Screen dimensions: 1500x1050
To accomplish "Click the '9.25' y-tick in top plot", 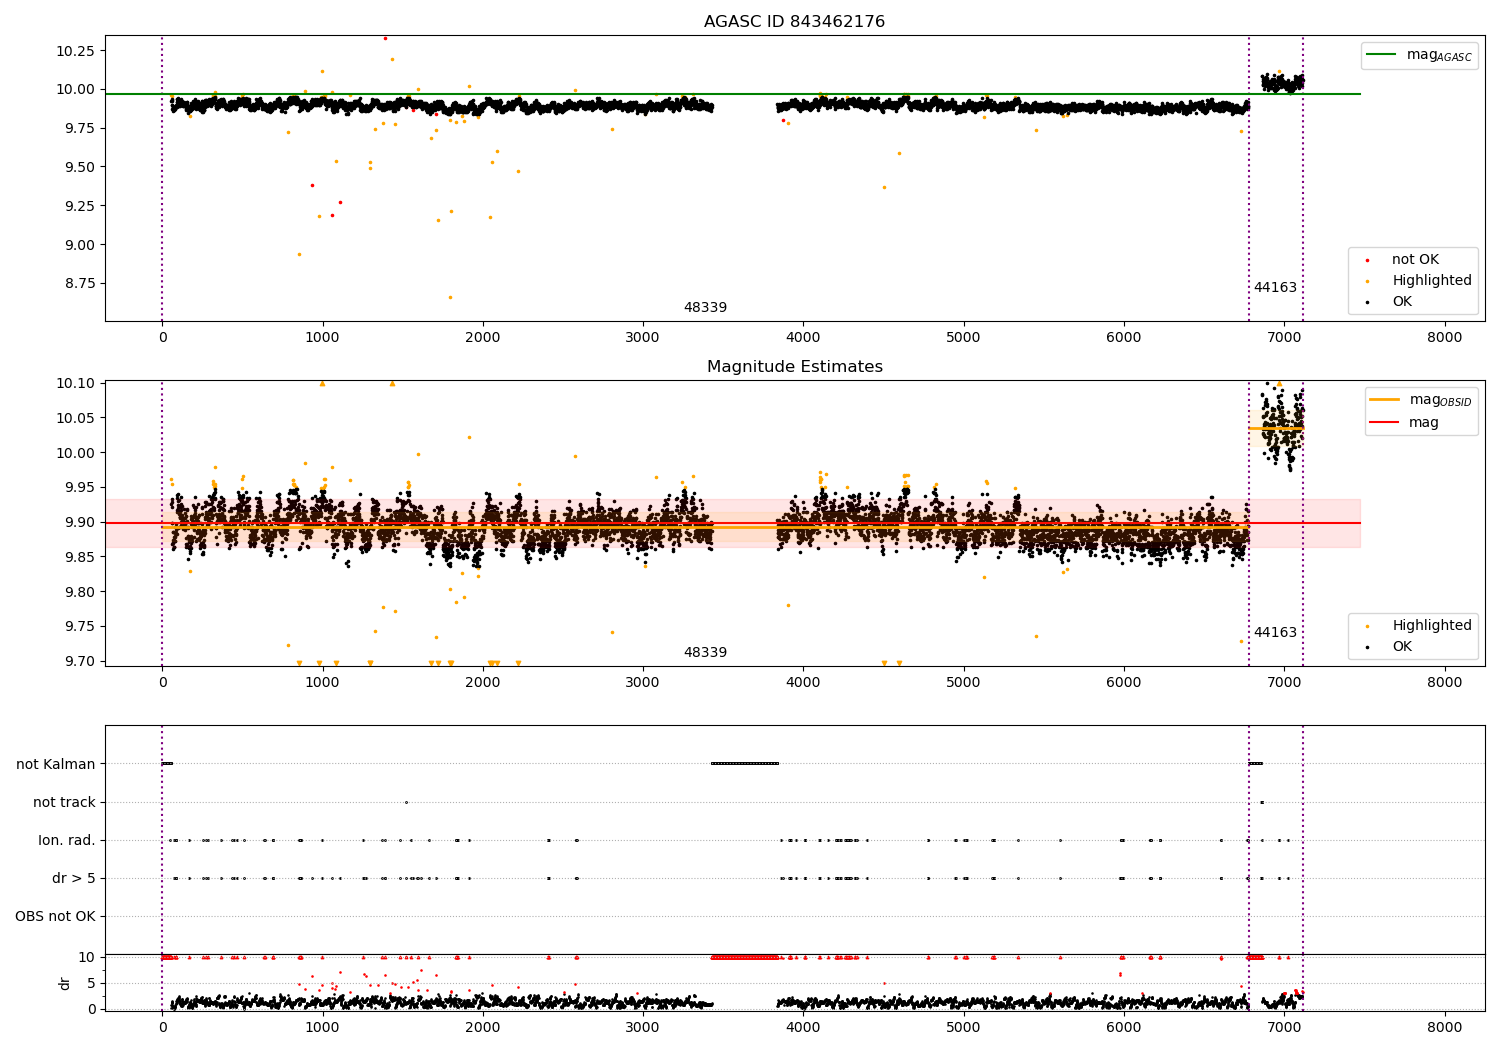I will 80,206.
